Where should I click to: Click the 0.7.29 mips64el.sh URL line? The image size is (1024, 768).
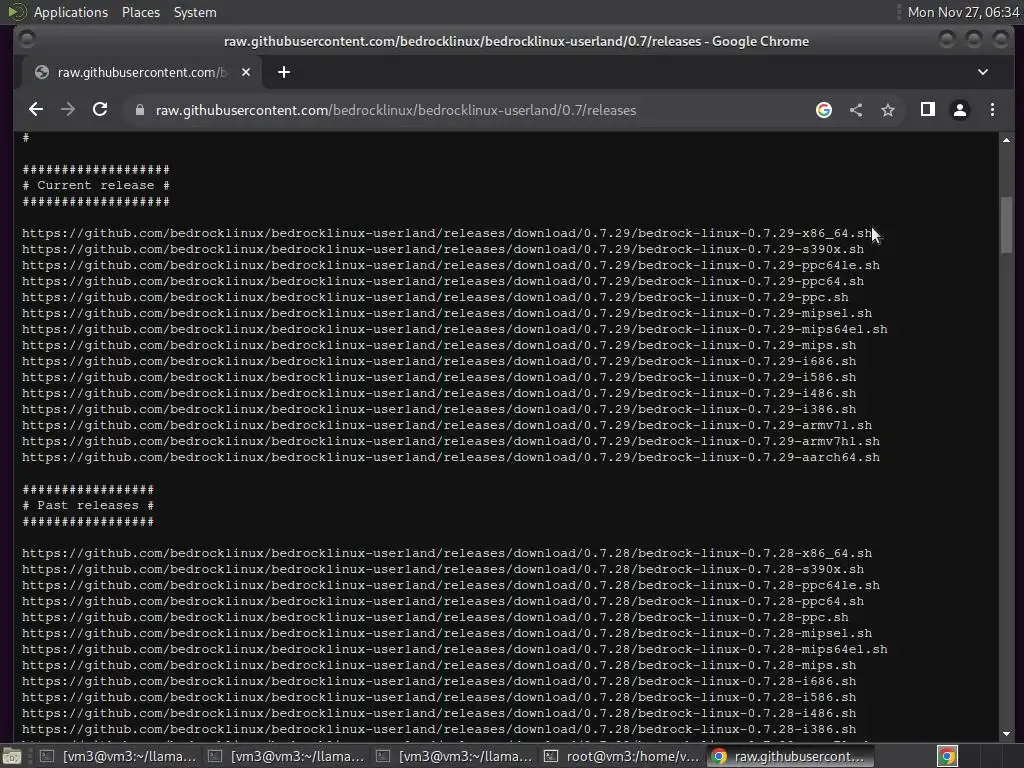pos(455,329)
